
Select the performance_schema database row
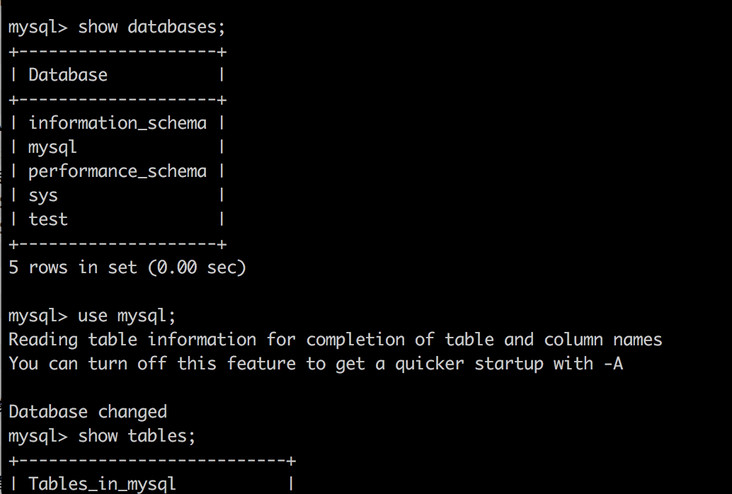pos(117,171)
